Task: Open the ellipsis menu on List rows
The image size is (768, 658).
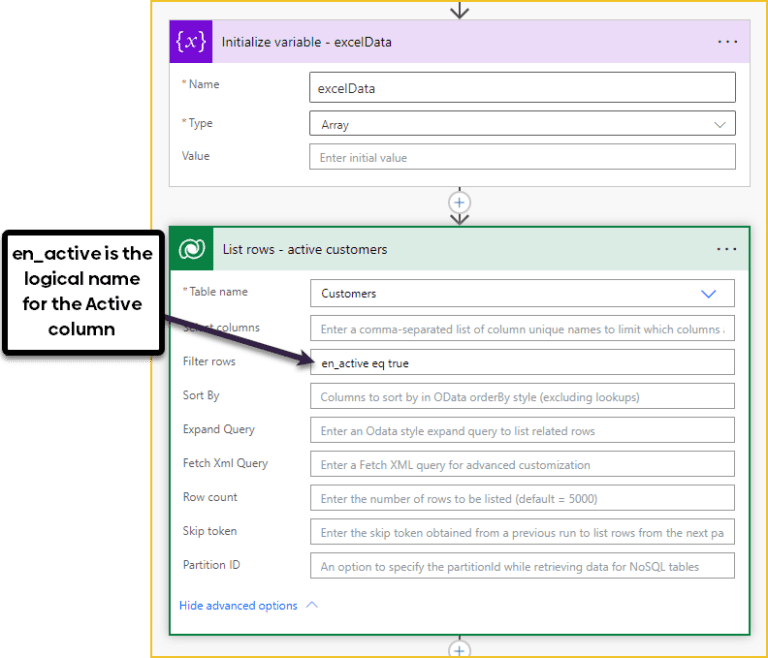Action: coord(727,249)
